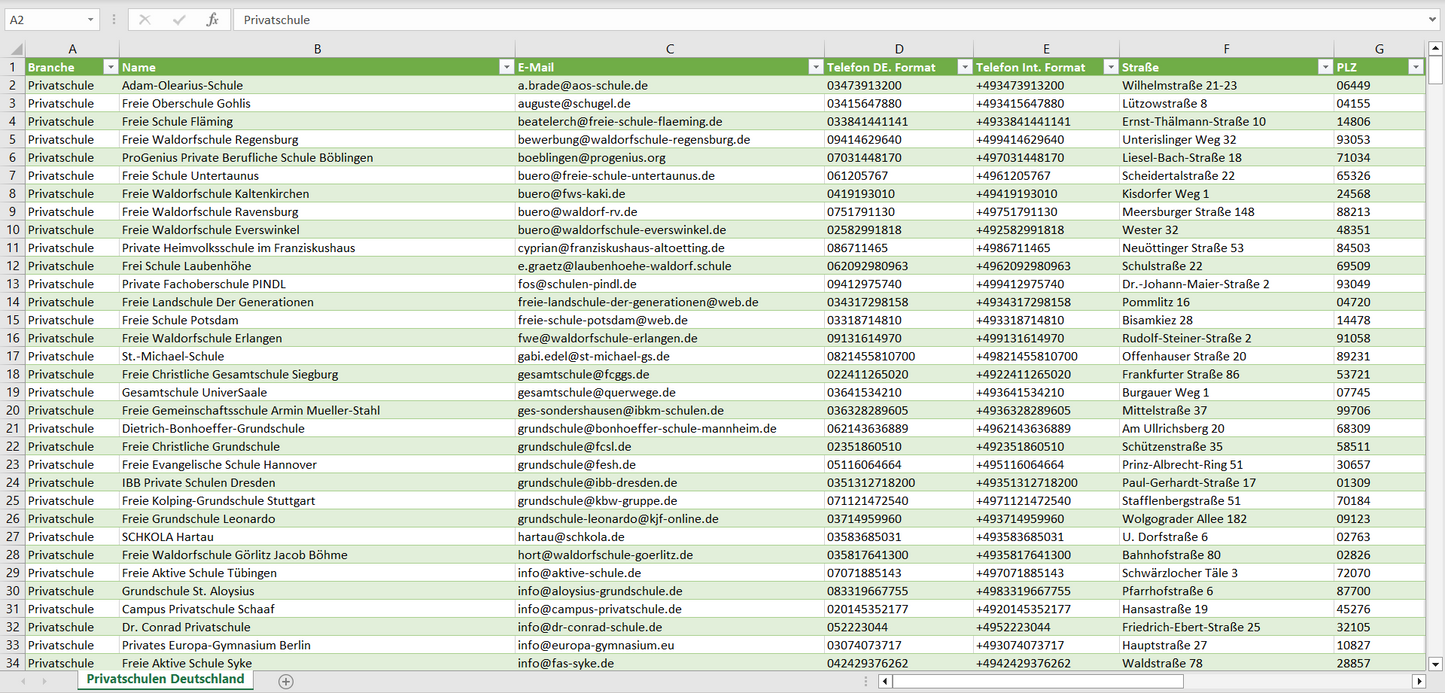Image resolution: width=1445 pixels, height=693 pixels.
Task: Open the PLZ column filter dropdown
Action: (1415, 67)
